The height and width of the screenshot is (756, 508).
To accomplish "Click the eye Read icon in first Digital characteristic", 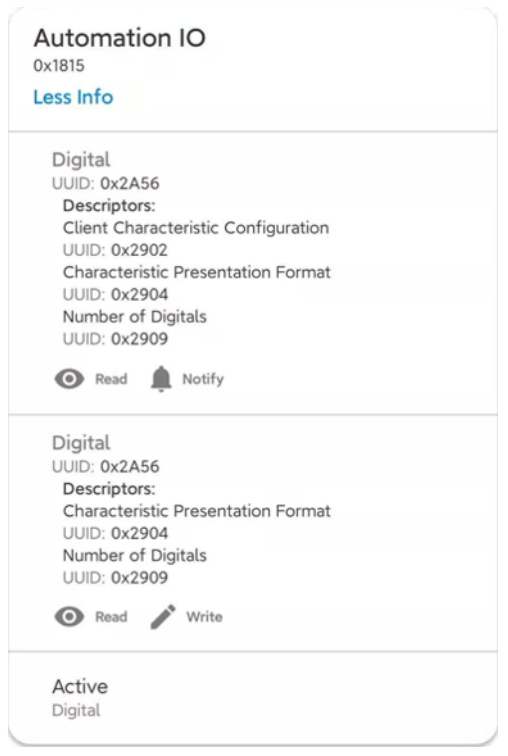I will click(69, 379).
